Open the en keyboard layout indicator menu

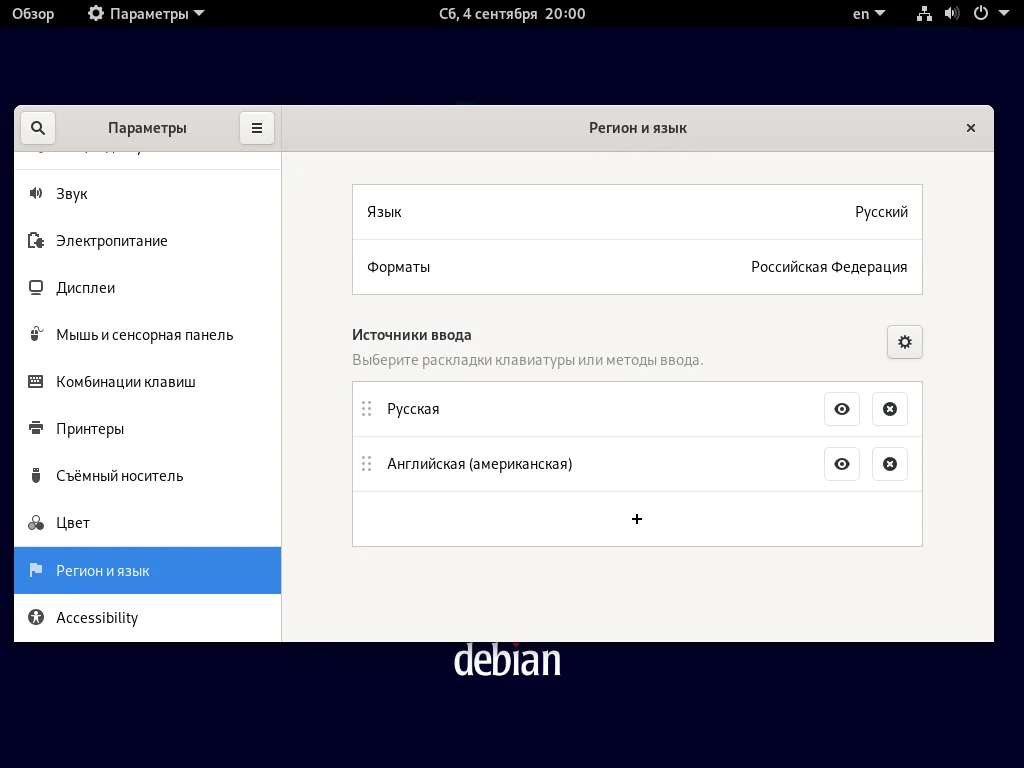(x=866, y=13)
